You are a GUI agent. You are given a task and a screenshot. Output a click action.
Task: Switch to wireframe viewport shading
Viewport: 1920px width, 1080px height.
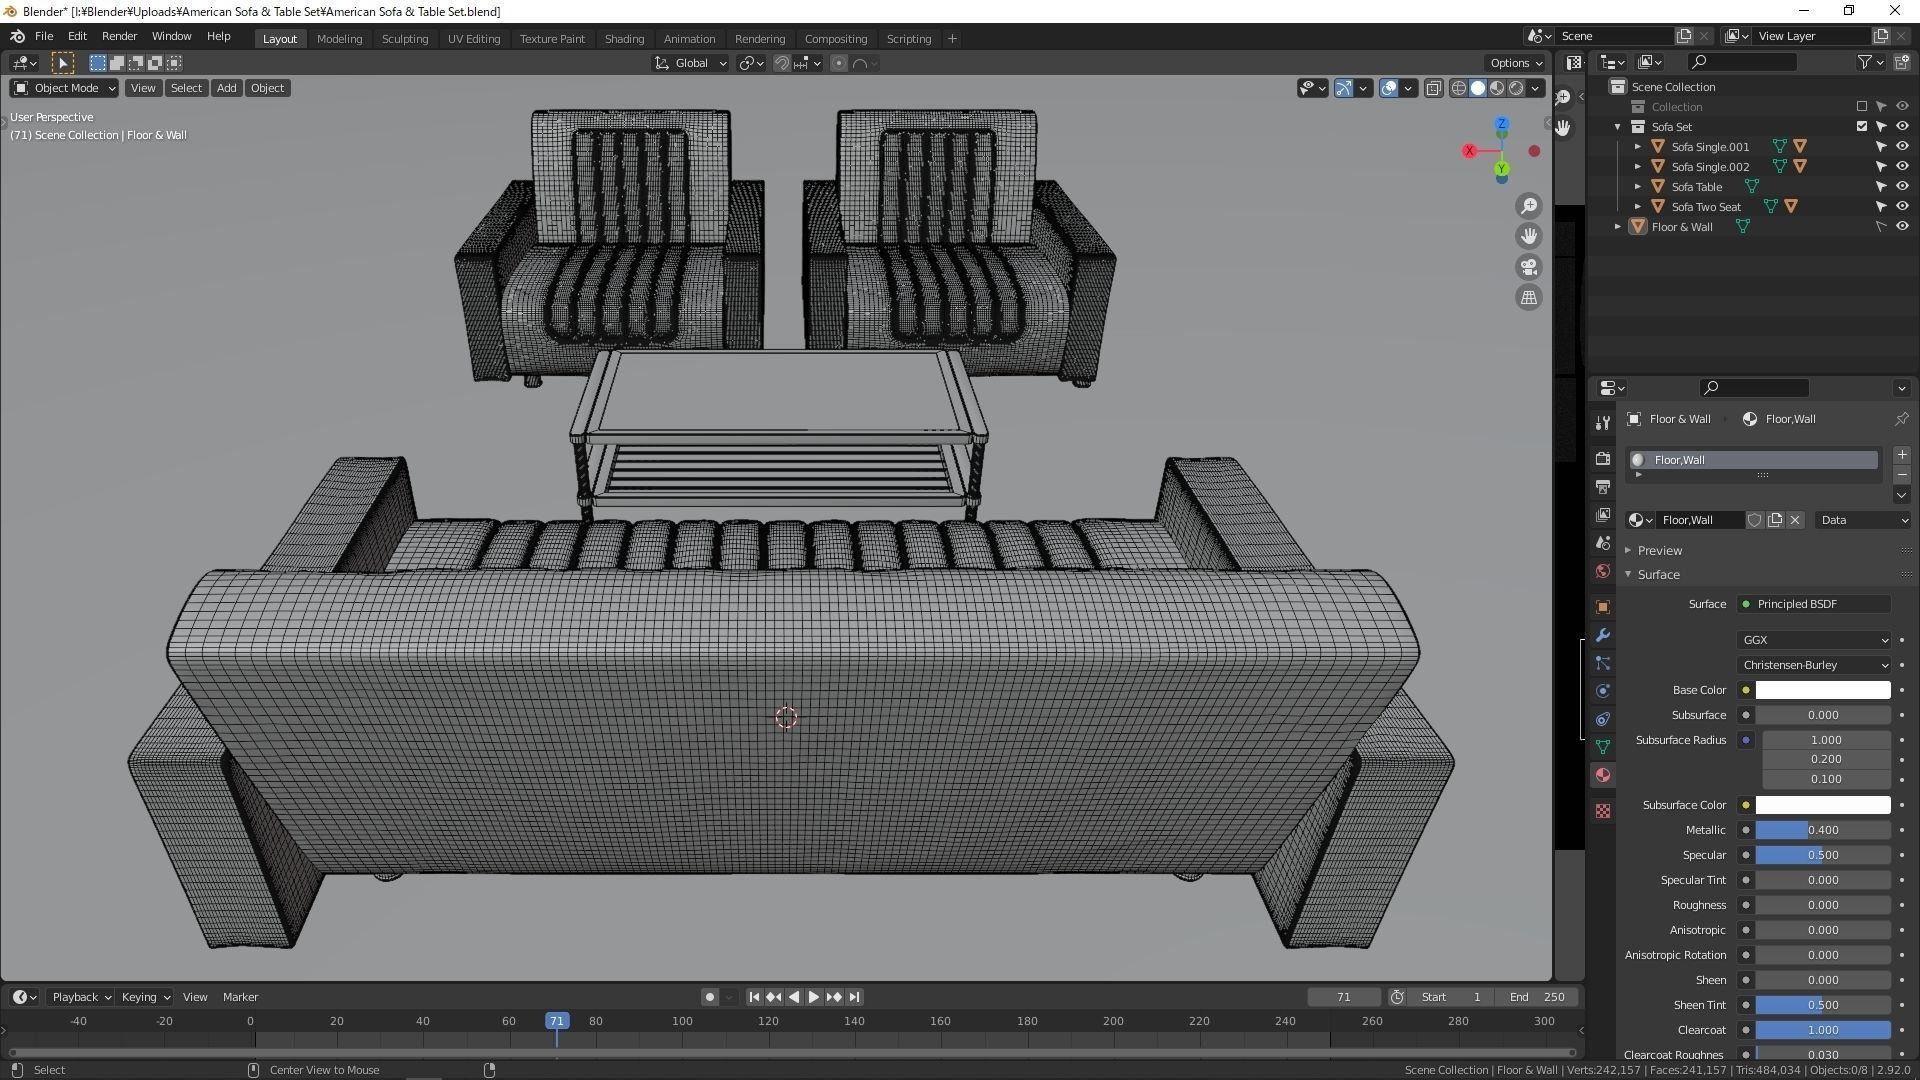(1459, 88)
